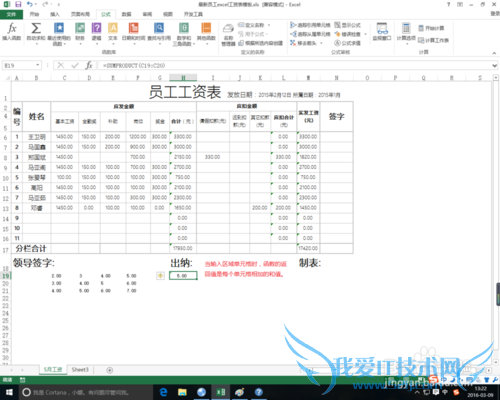500x400 pixels.
Task: Click the Undo arrow in quick access toolbar
Action: click(30, 4)
